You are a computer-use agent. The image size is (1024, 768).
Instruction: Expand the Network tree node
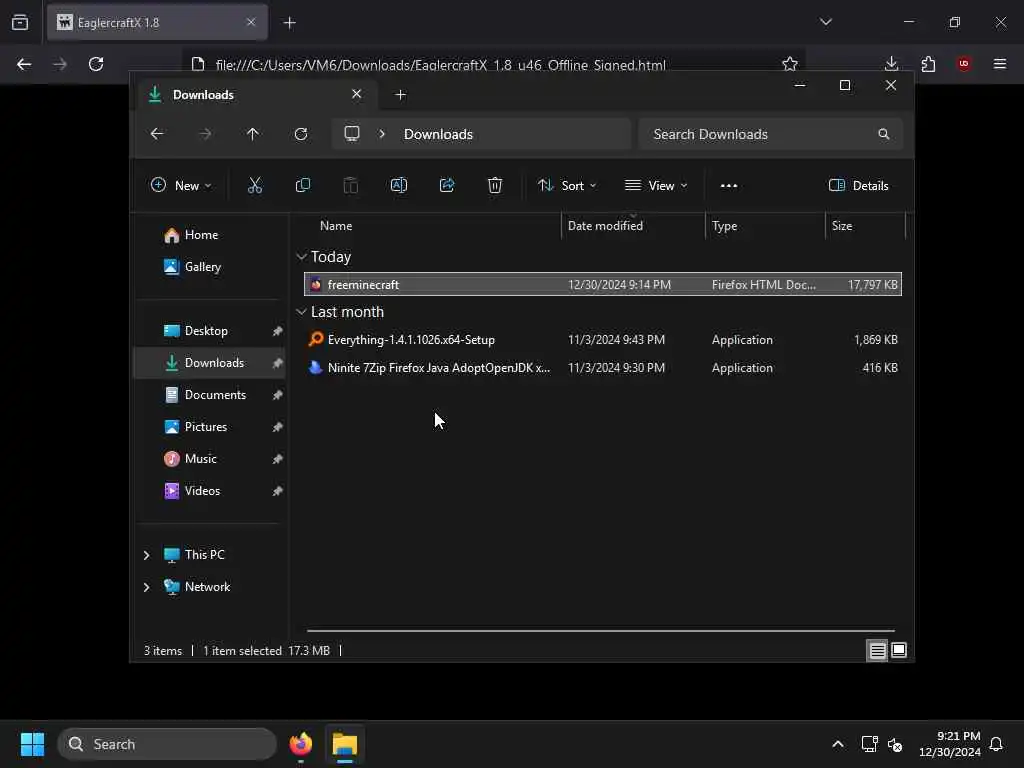click(x=146, y=587)
